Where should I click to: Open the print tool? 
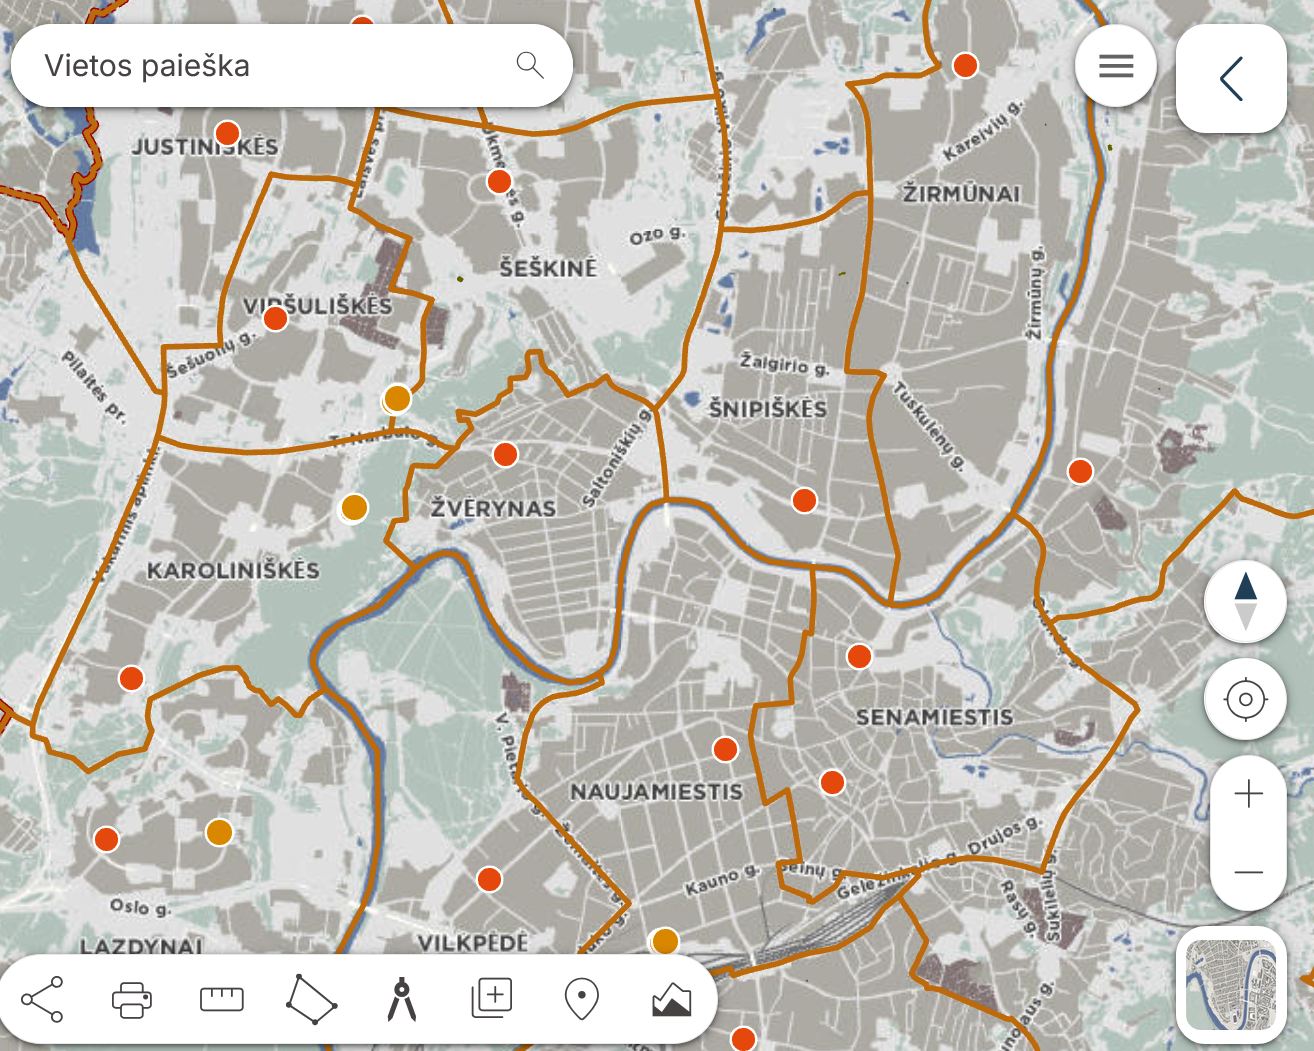click(132, 999)
